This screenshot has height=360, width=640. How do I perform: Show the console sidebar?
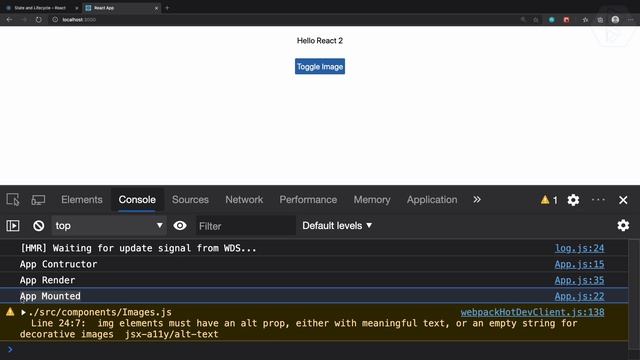(13, 226)
